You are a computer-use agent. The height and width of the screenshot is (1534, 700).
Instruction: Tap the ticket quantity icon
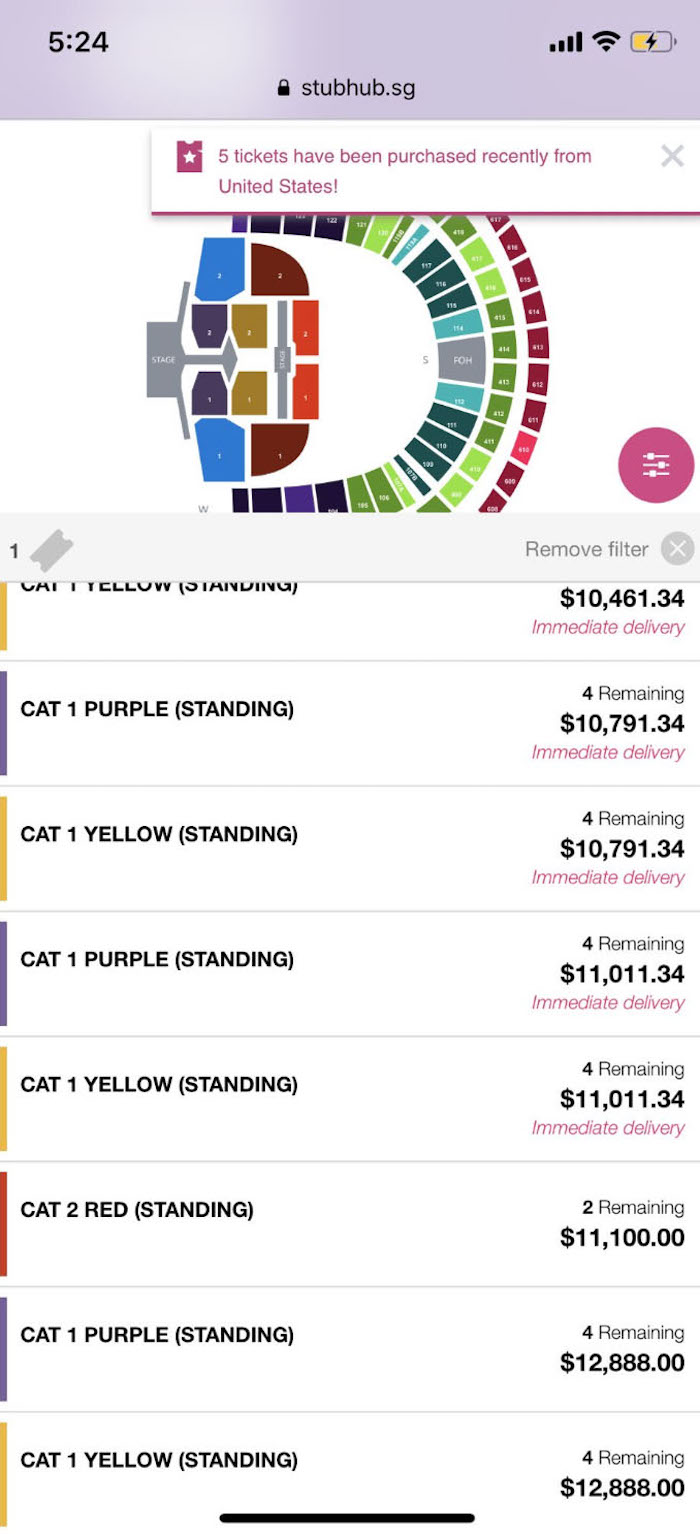point(51,550)
